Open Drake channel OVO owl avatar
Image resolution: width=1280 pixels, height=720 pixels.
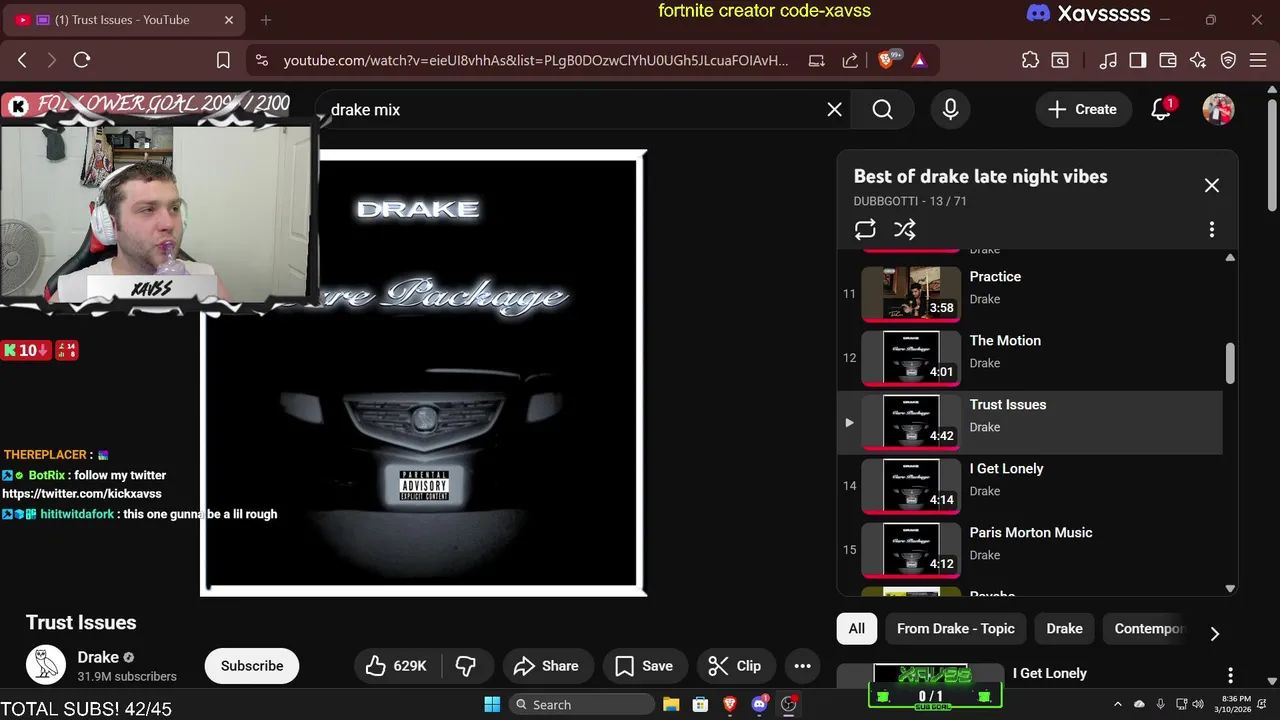(45, 665)
